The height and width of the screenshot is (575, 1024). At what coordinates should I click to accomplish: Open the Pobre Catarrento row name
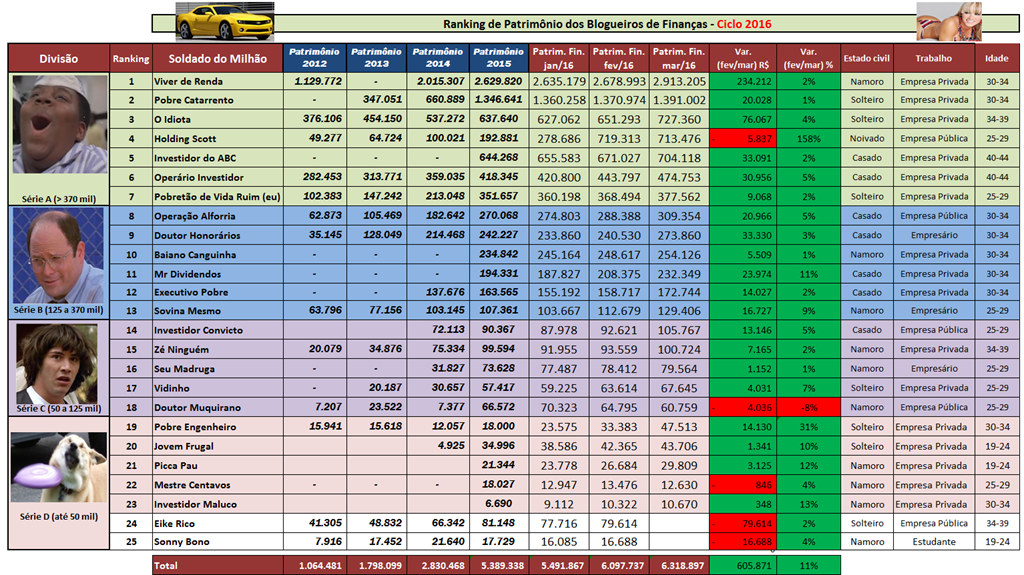193,100
